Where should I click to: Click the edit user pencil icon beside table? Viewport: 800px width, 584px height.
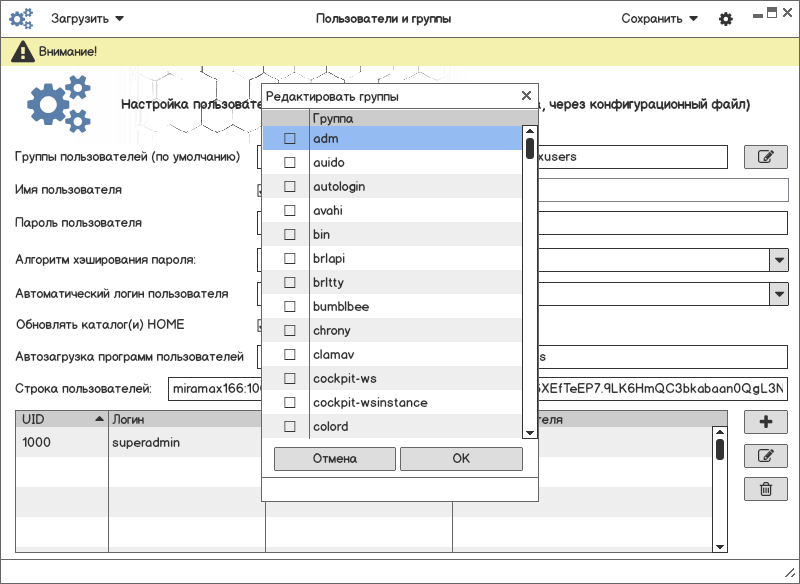click(766, 456)
